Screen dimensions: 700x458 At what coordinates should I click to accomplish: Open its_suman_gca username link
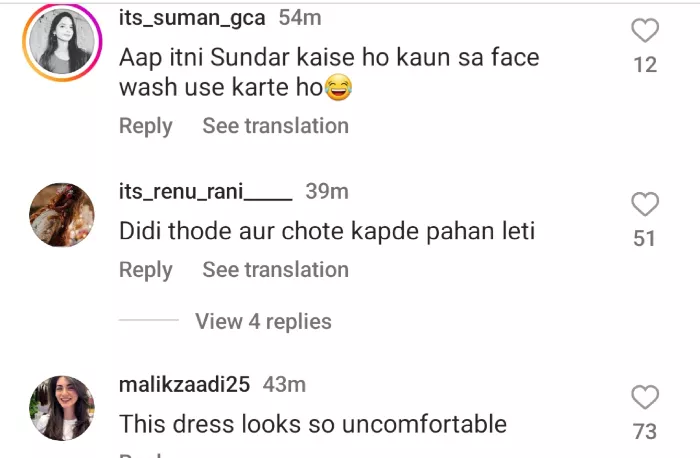(193, 18)
